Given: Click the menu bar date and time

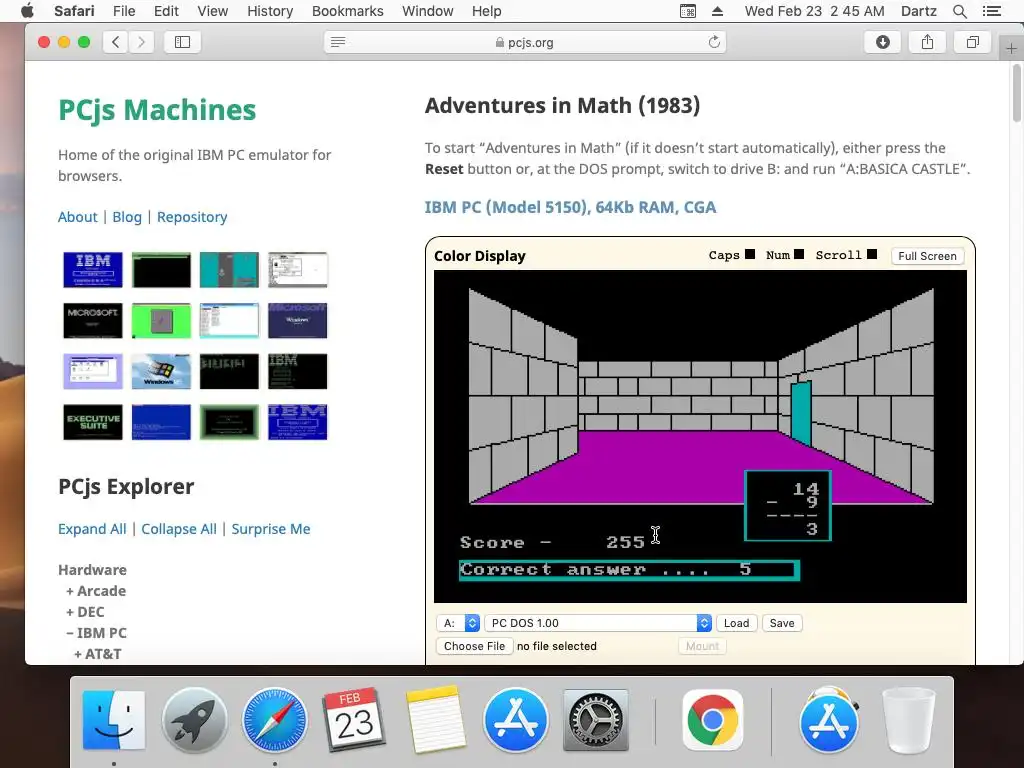Looking at the screenshot, I should tap(814, 11).
